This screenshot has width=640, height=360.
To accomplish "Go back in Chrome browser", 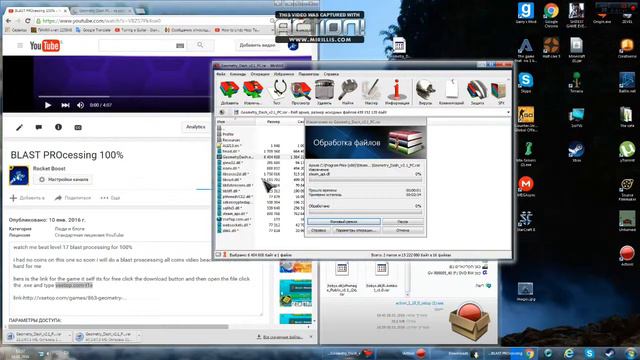I will coord(9,21).
